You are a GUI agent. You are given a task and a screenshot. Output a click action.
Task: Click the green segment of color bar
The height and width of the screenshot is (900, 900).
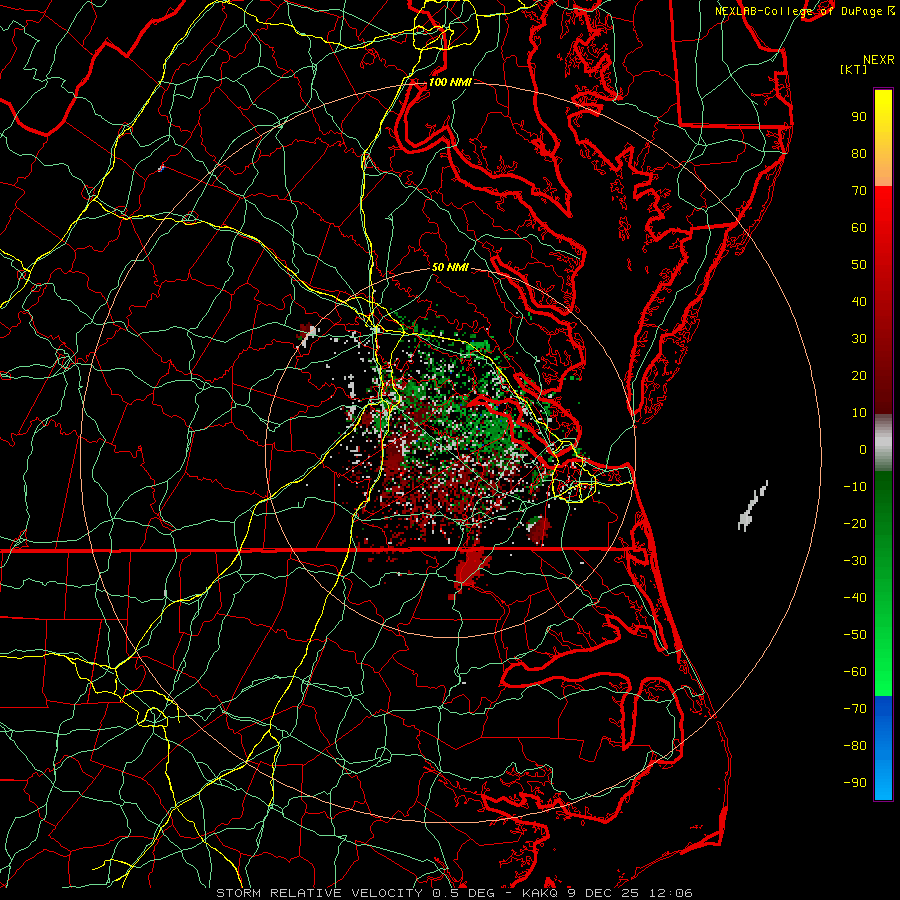click(x=883, y=583)
